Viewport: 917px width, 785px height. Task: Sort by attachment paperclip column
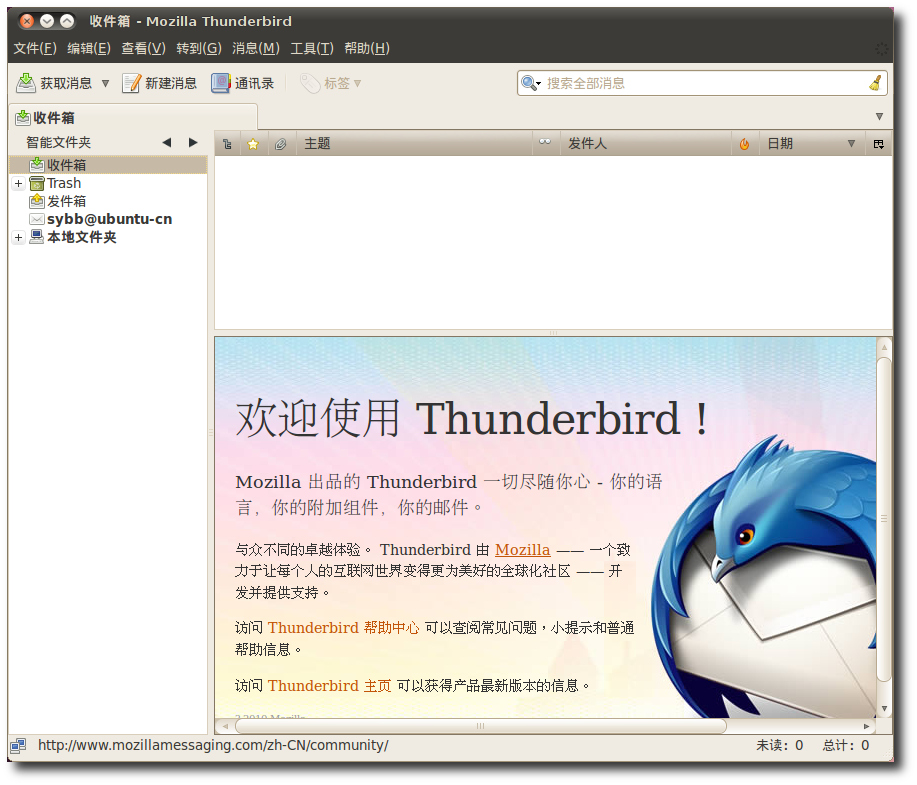[x=281, y=144]
